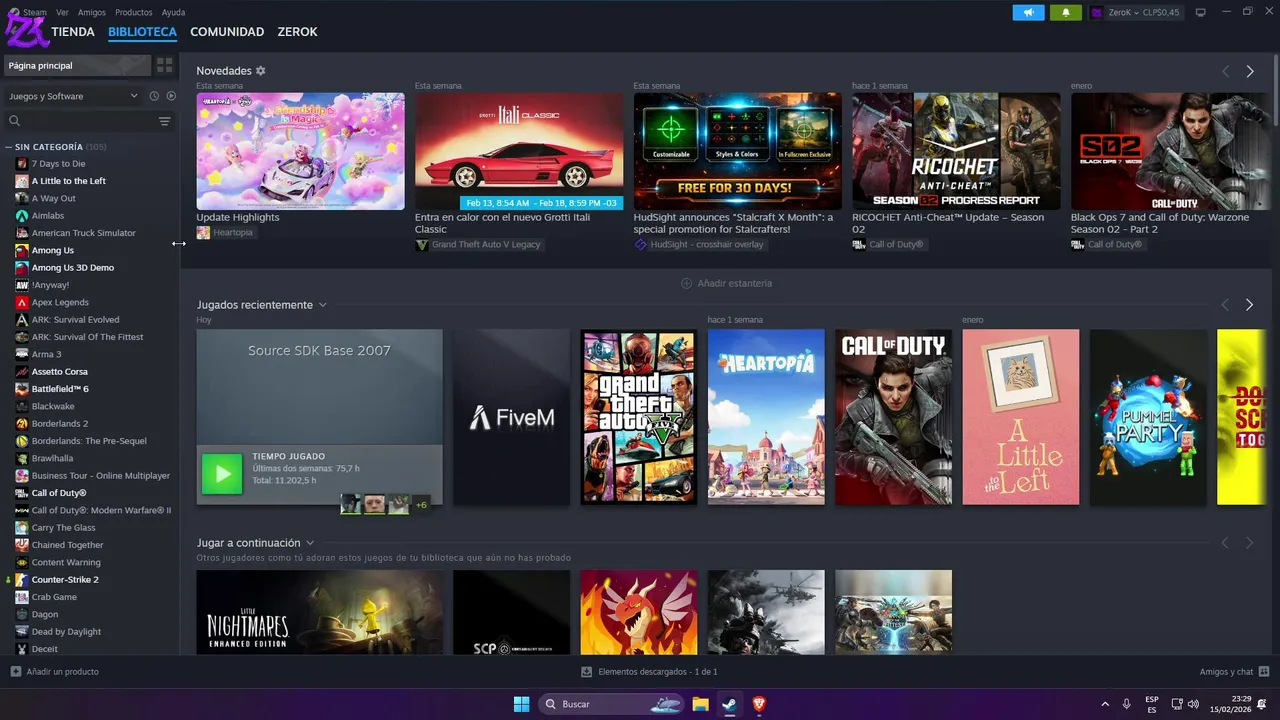Open HudSight - crosshair overlay tag
Screen dimensions: 1280x720
coord(700,244)
